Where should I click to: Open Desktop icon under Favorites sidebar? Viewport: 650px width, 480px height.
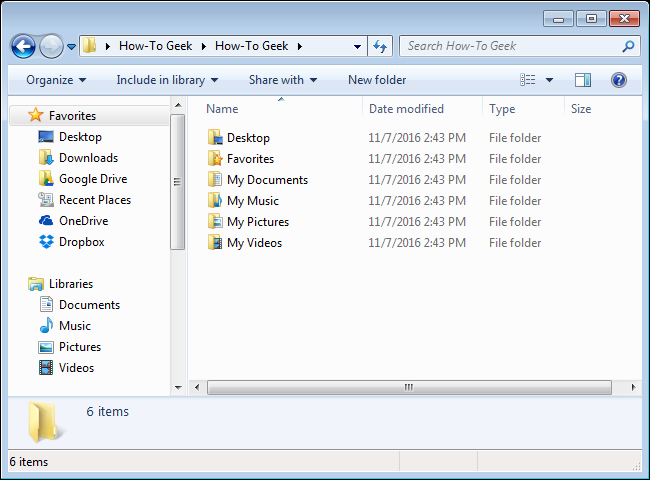click(46, 136)
